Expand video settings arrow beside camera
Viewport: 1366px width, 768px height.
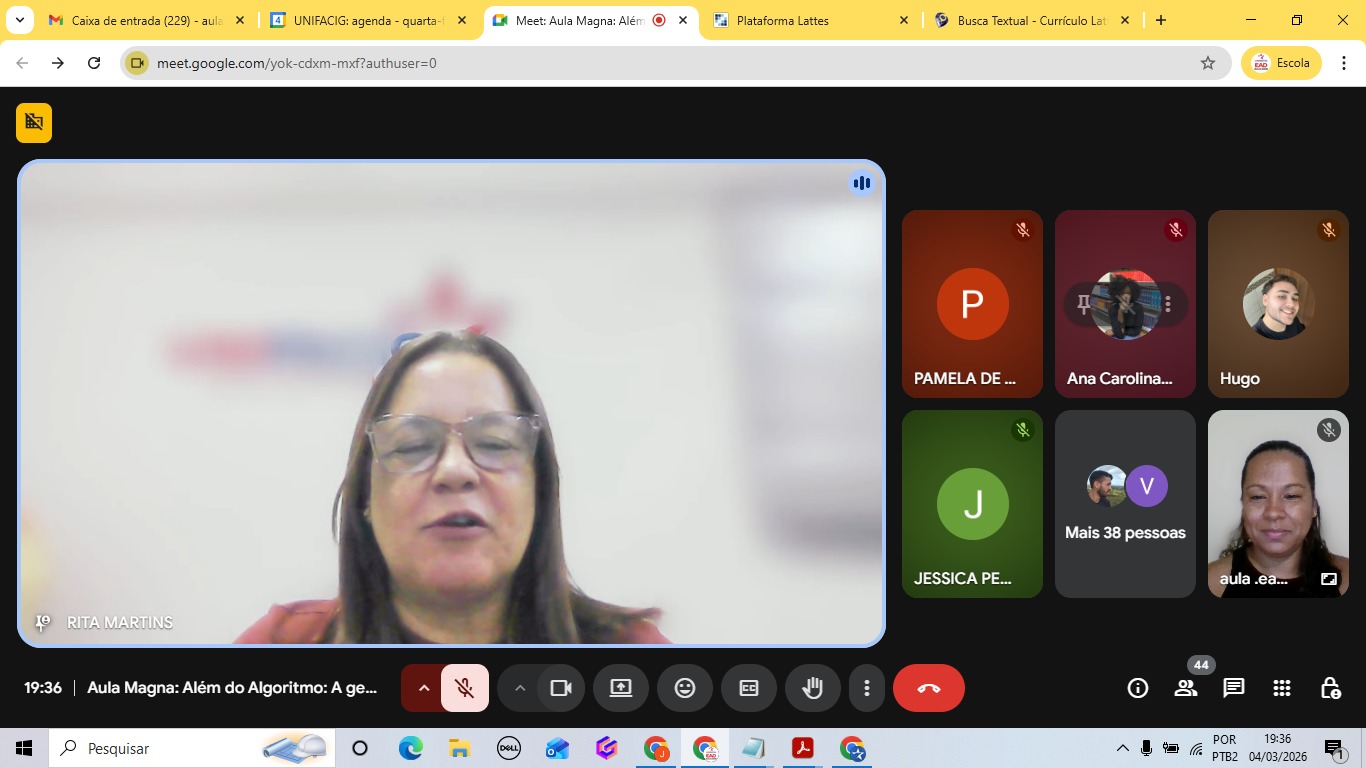519,688
